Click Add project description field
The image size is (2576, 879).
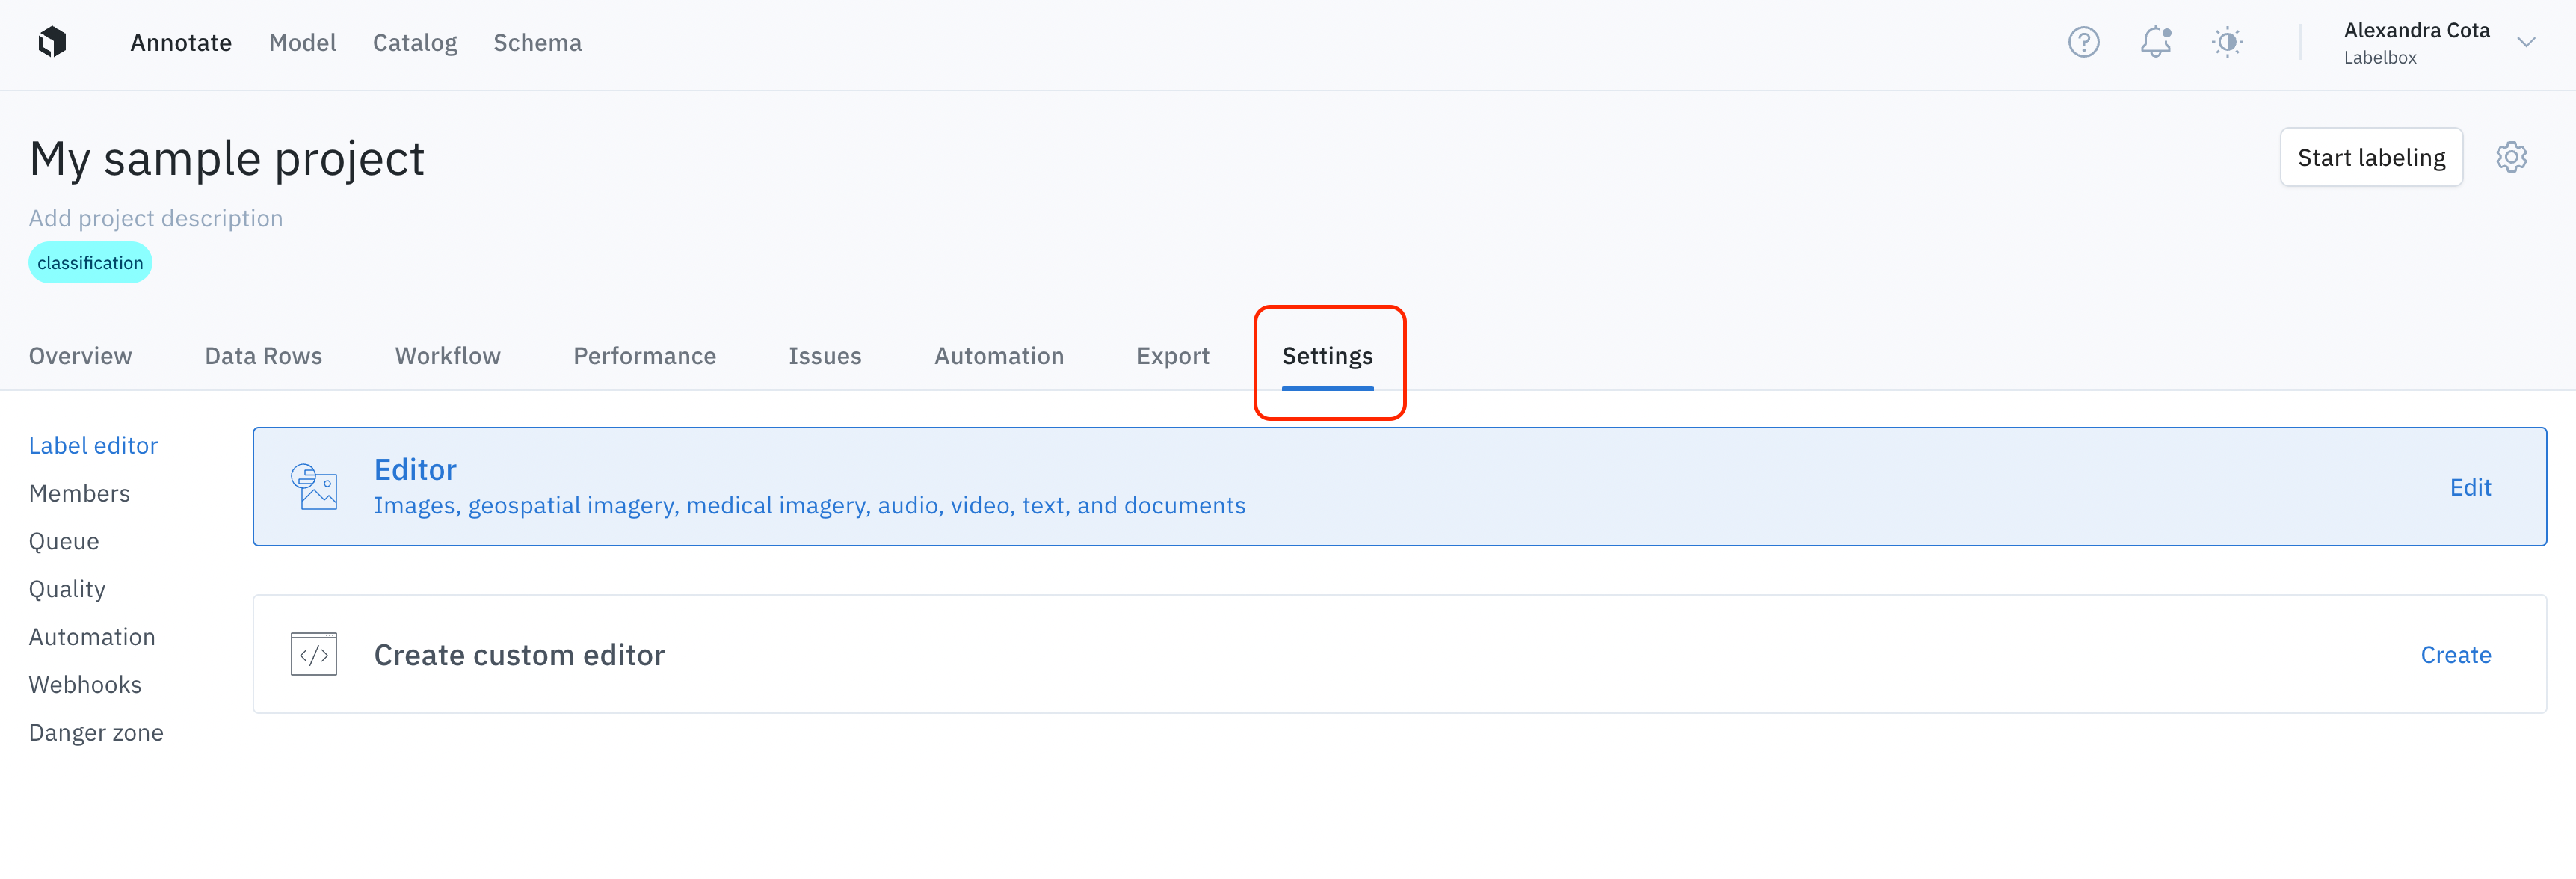click(x=155, y=218)
